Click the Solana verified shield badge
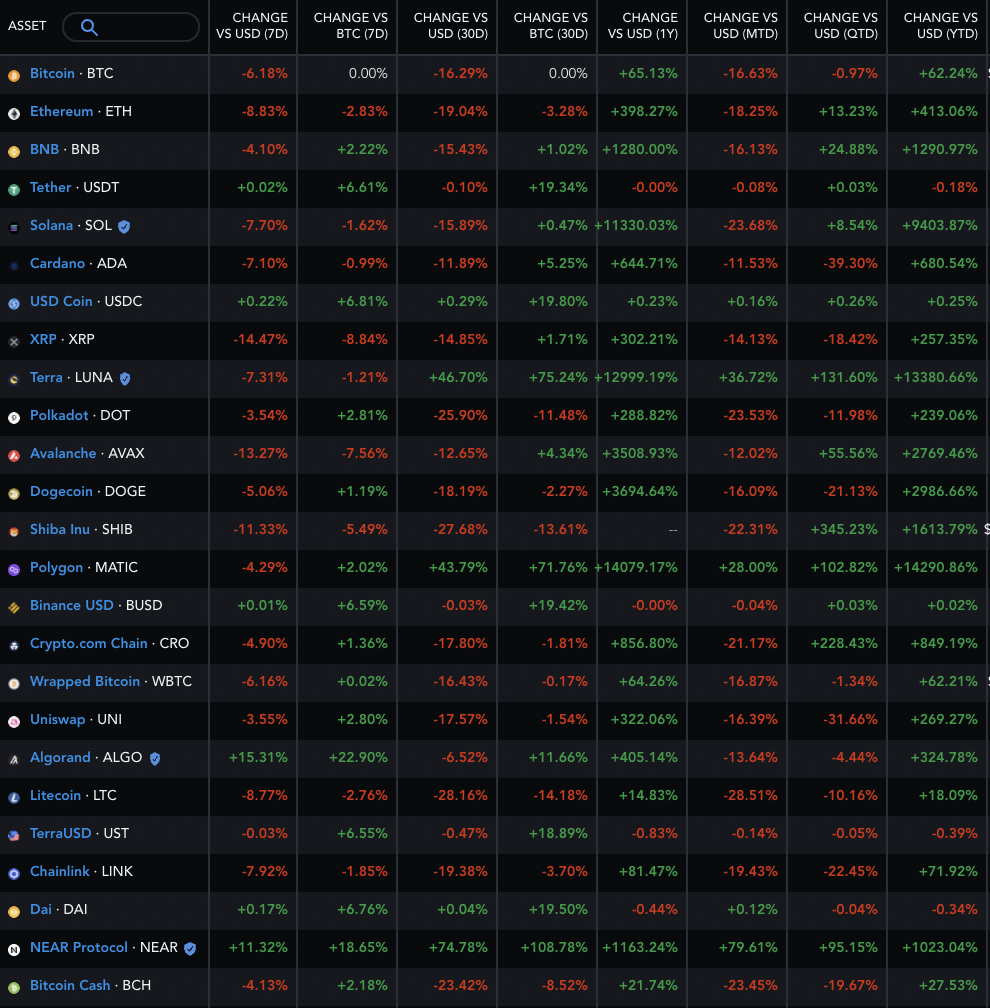 tap(124, 226)
